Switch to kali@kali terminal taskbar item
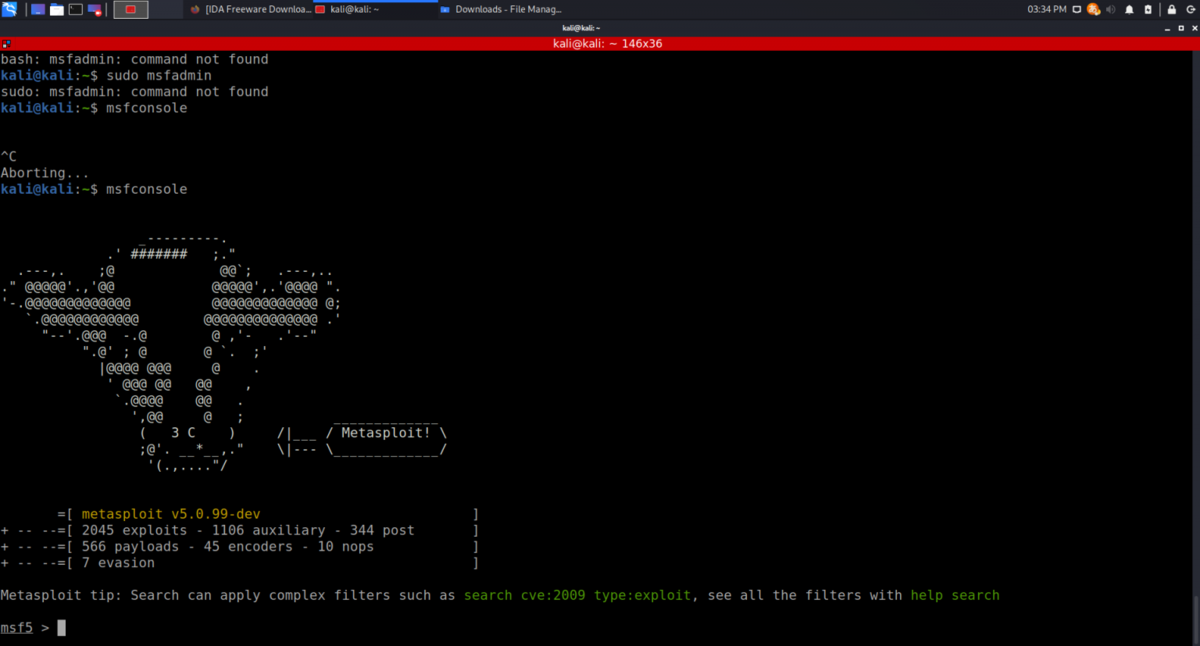This screenshot has height=646, width=1200. coord(375,10)
